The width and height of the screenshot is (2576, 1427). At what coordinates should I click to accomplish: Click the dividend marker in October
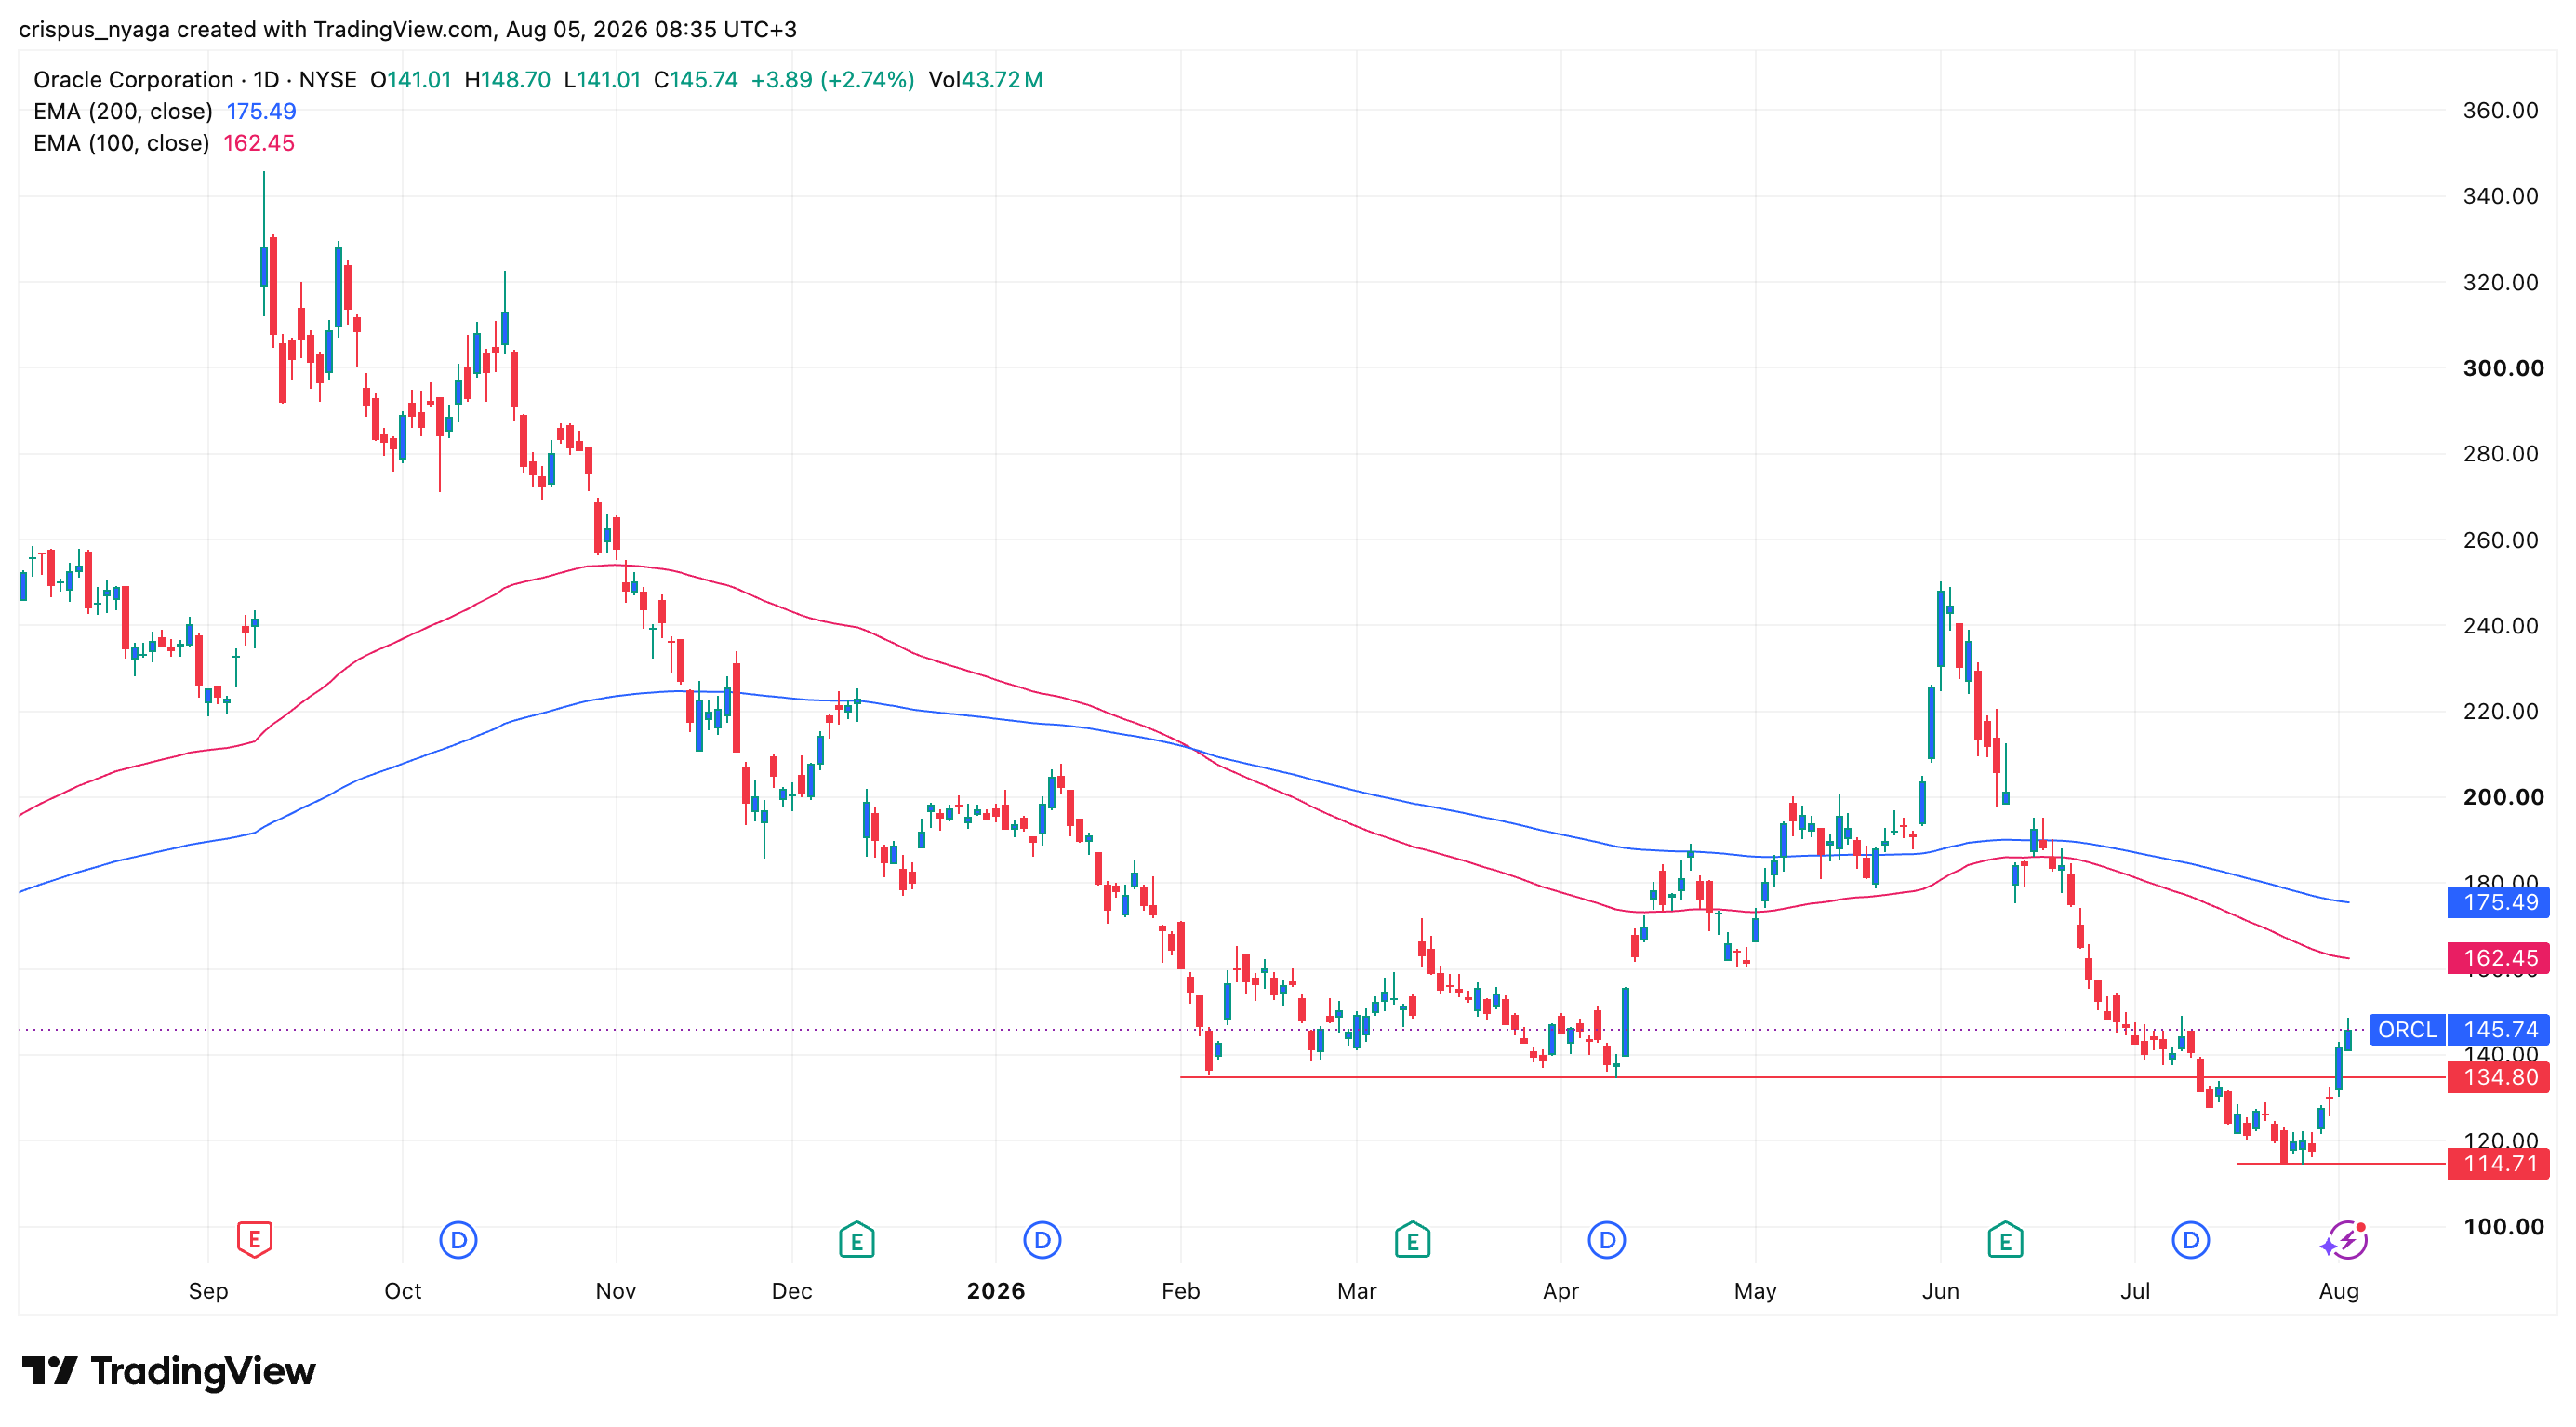point(458,1240)
